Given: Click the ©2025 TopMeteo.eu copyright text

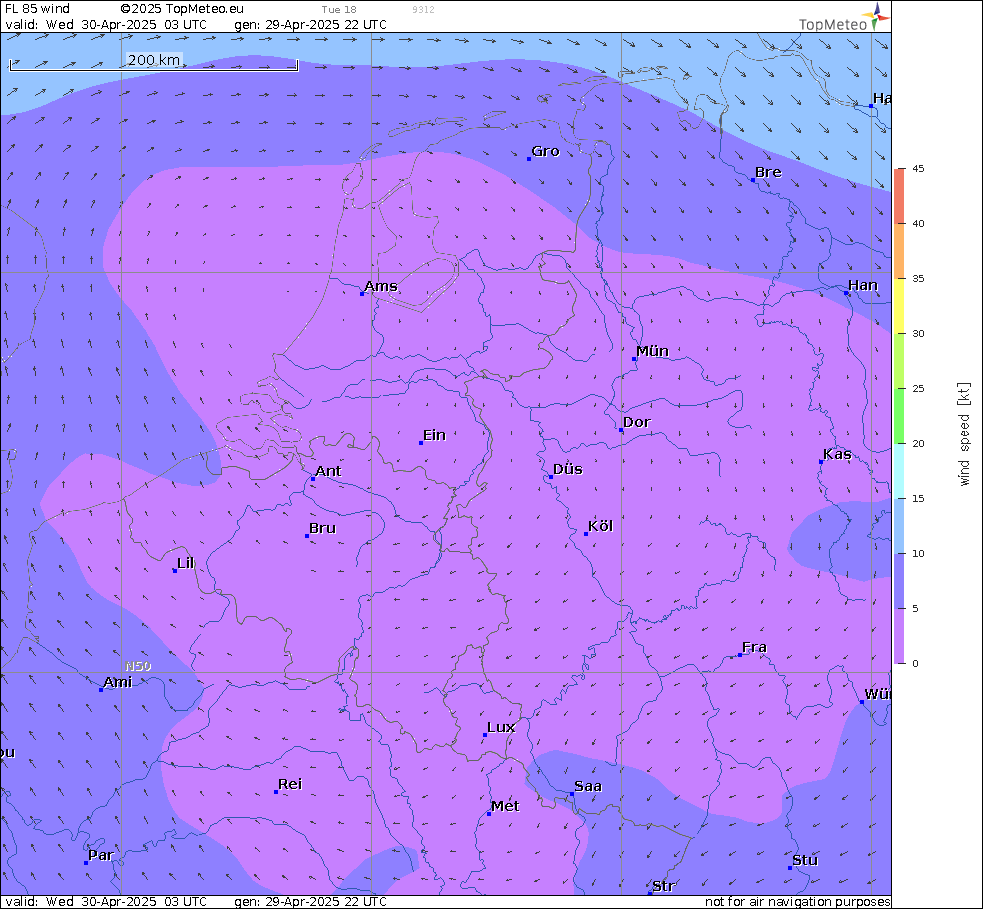Looking at the screenshot, I should (x=182, y=9).
